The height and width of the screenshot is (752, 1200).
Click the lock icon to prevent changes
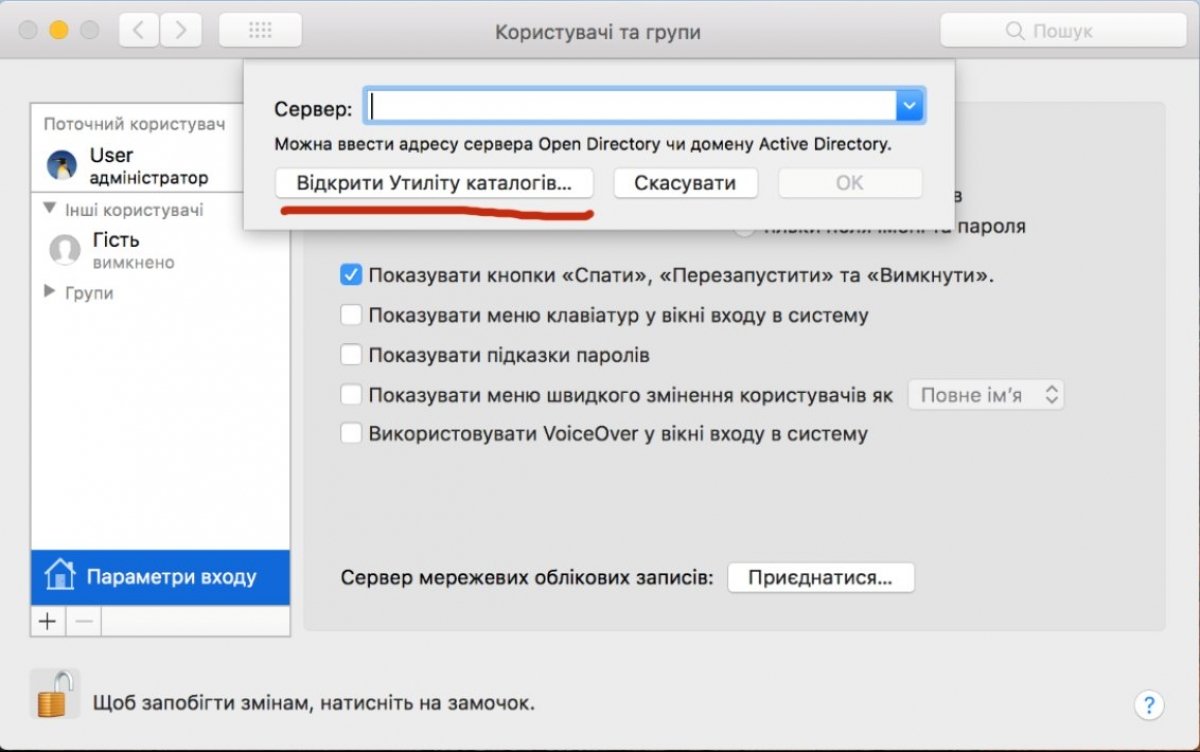pyautogui.click(x=56, y=693)
